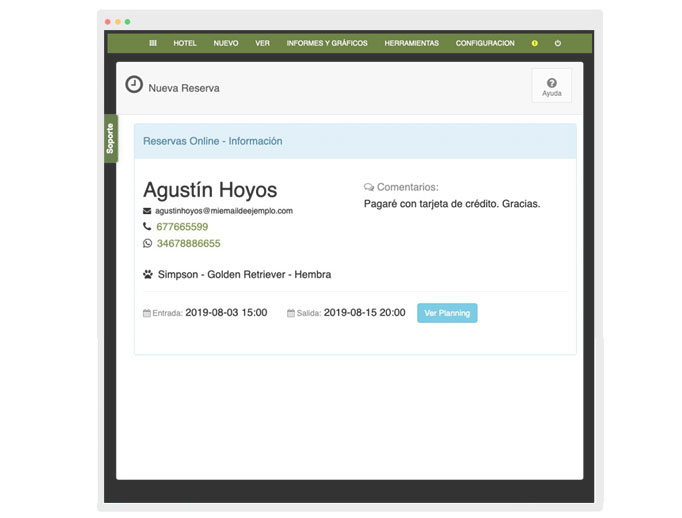Click the yellow alert notification icon
The height and width of the screenshot is (518, 682).
pyautogui.click(x=535, y=43)
